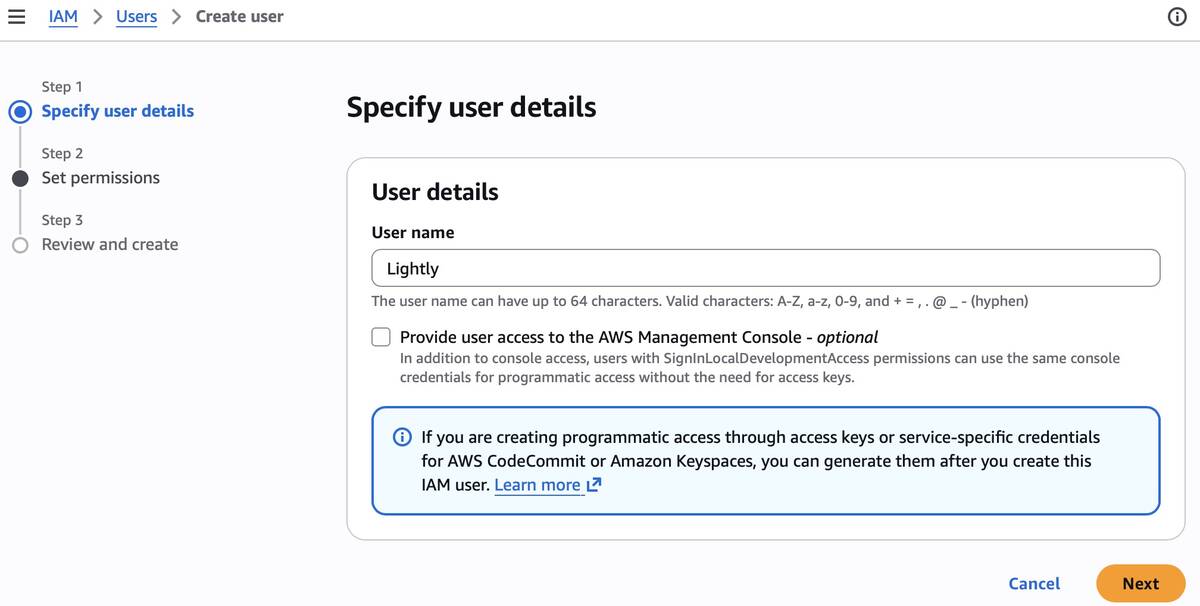Click the info icon in the blue callout box
Viewport: 1200px width, 606px height.
(x=401, y=437)
